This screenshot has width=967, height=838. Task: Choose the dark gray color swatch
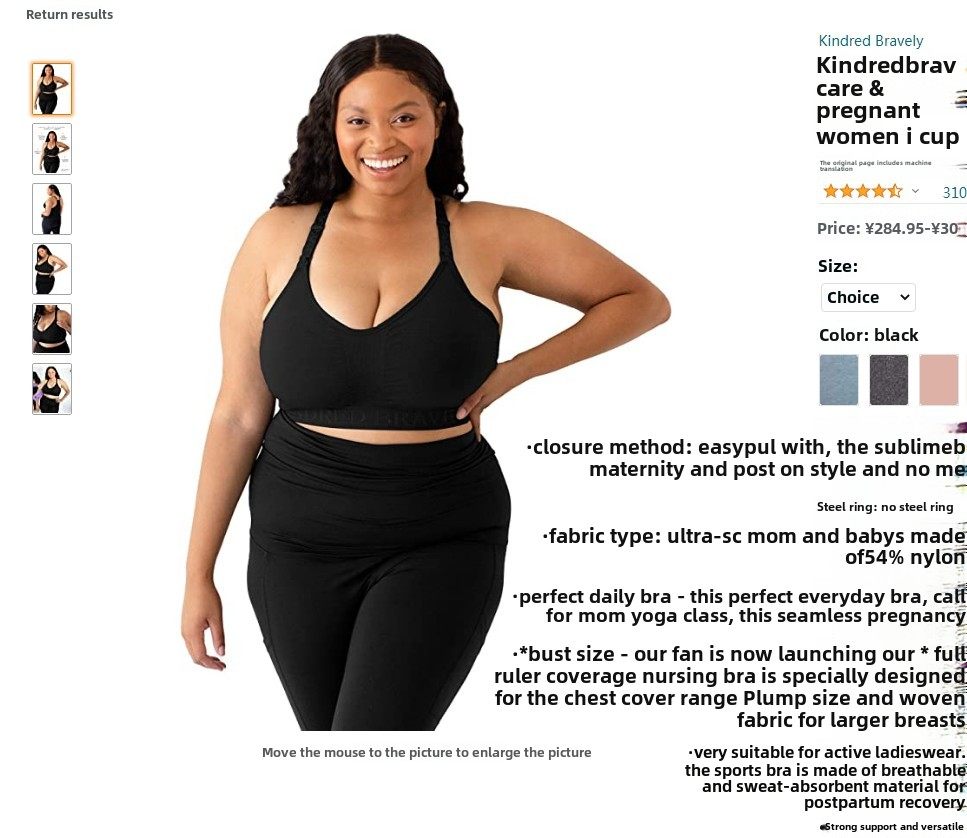pos(888,379)
